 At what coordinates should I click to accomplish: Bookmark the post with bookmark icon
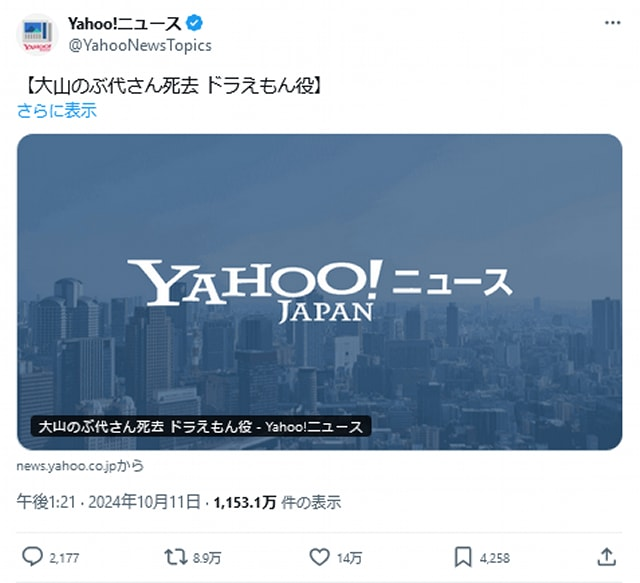pos(463,557)
